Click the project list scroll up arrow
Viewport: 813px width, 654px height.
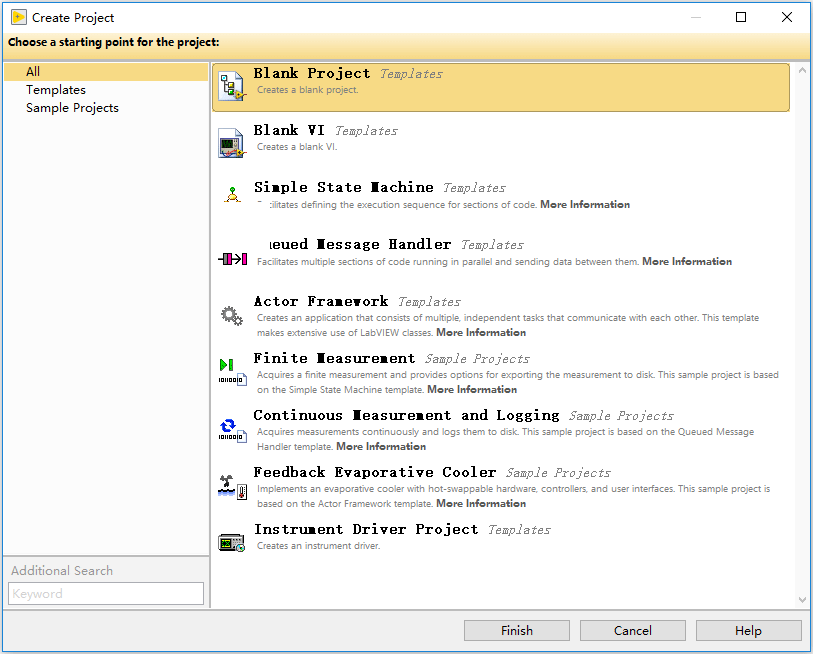802,70
